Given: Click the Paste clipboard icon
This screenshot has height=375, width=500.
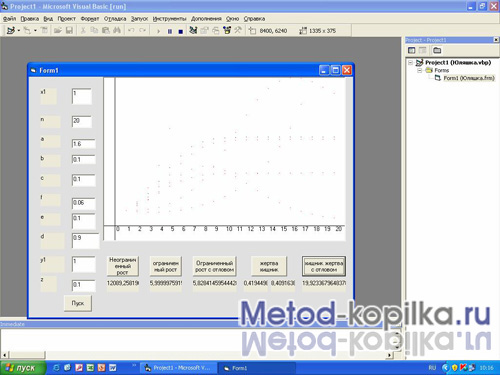Looking at the screenshot, I should point(106,31).
